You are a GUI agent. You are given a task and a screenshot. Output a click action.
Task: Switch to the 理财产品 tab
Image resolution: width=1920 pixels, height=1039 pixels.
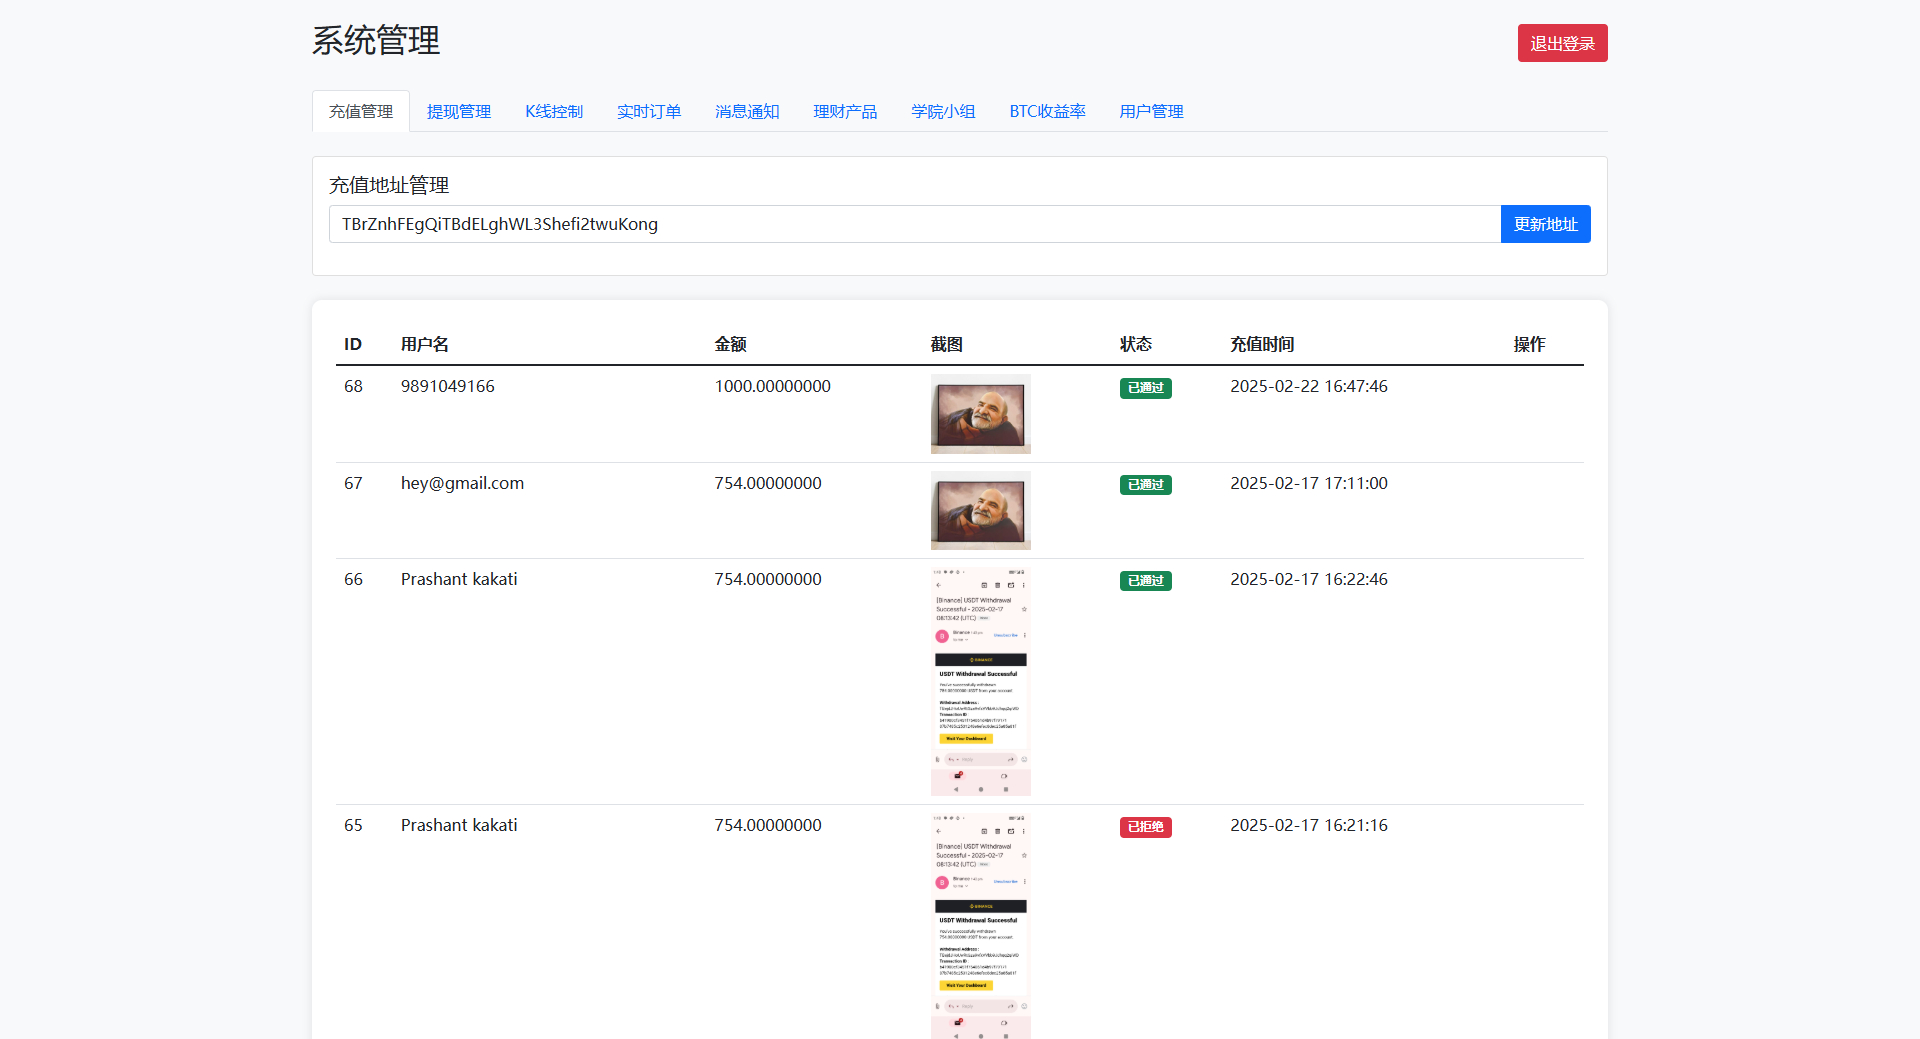[x=845, y=111]
